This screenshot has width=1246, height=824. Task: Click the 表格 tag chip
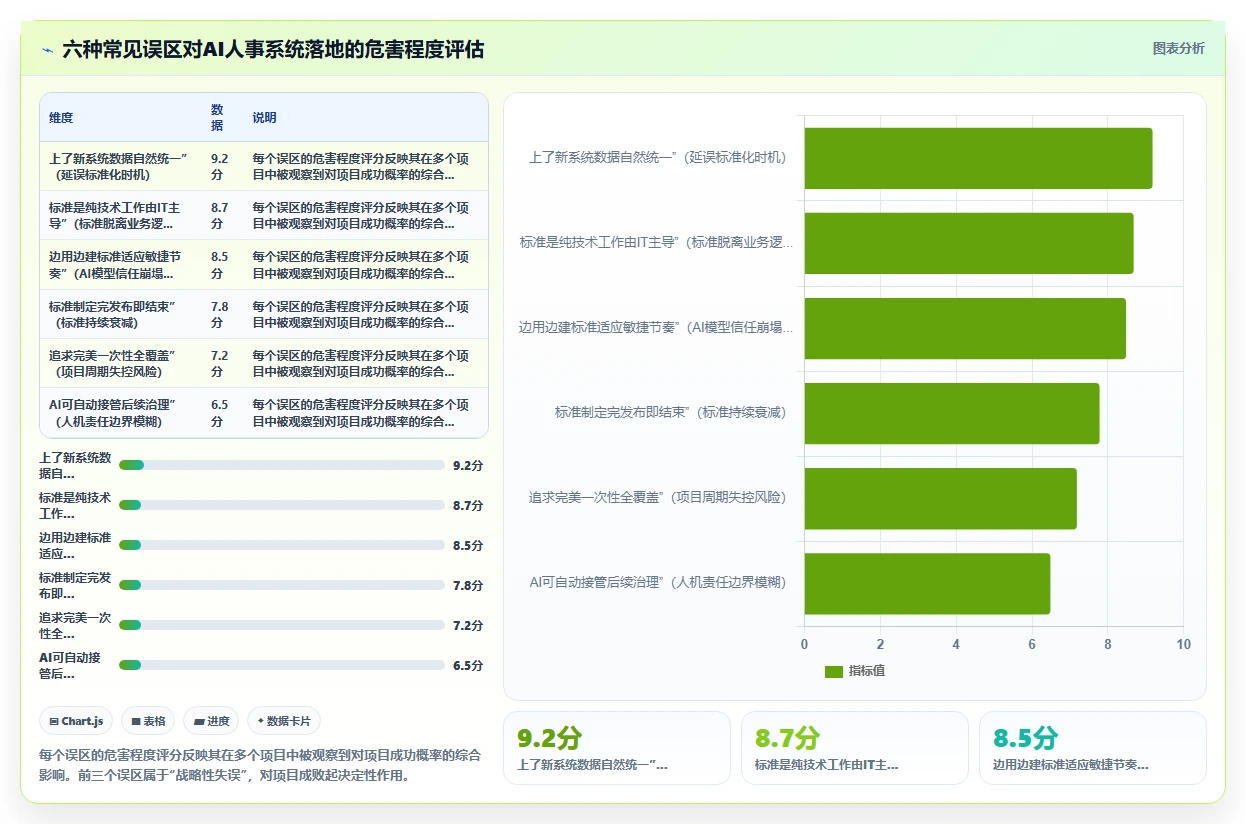148,721
